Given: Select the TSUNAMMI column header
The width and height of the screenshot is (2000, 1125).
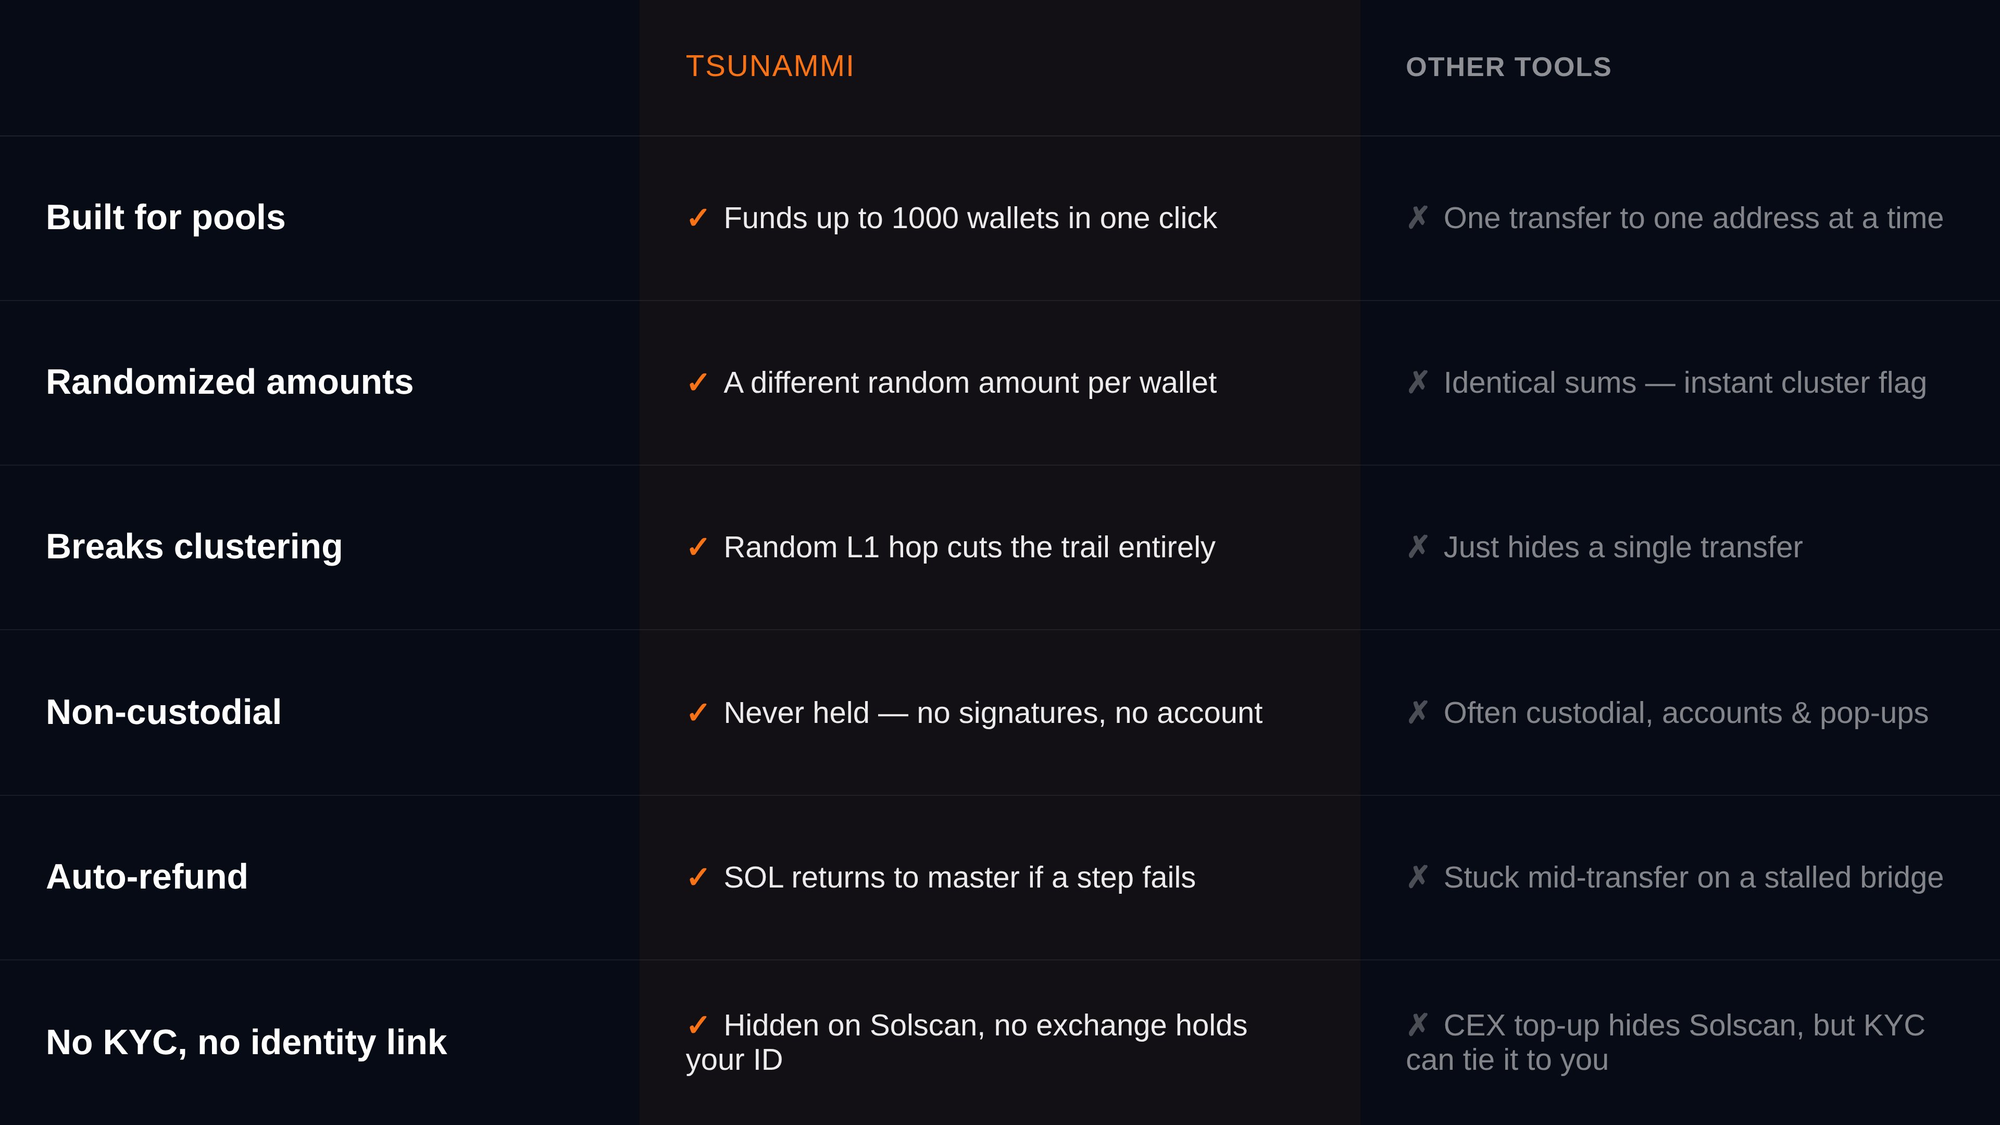Looking at the screenshot, I should pos(770,67).
